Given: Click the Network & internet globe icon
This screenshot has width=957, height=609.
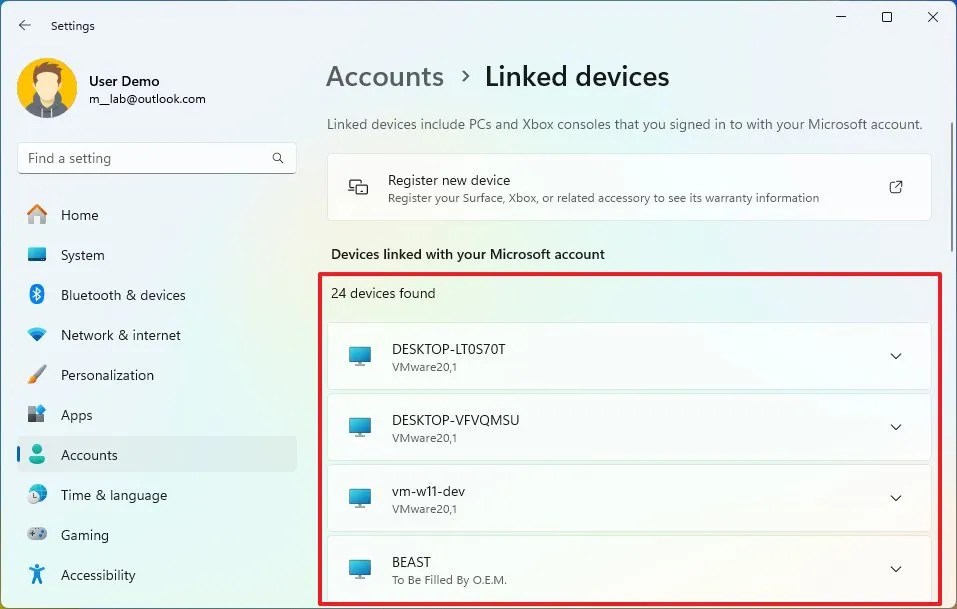Looking at the screenshot, I should (37, 335).
